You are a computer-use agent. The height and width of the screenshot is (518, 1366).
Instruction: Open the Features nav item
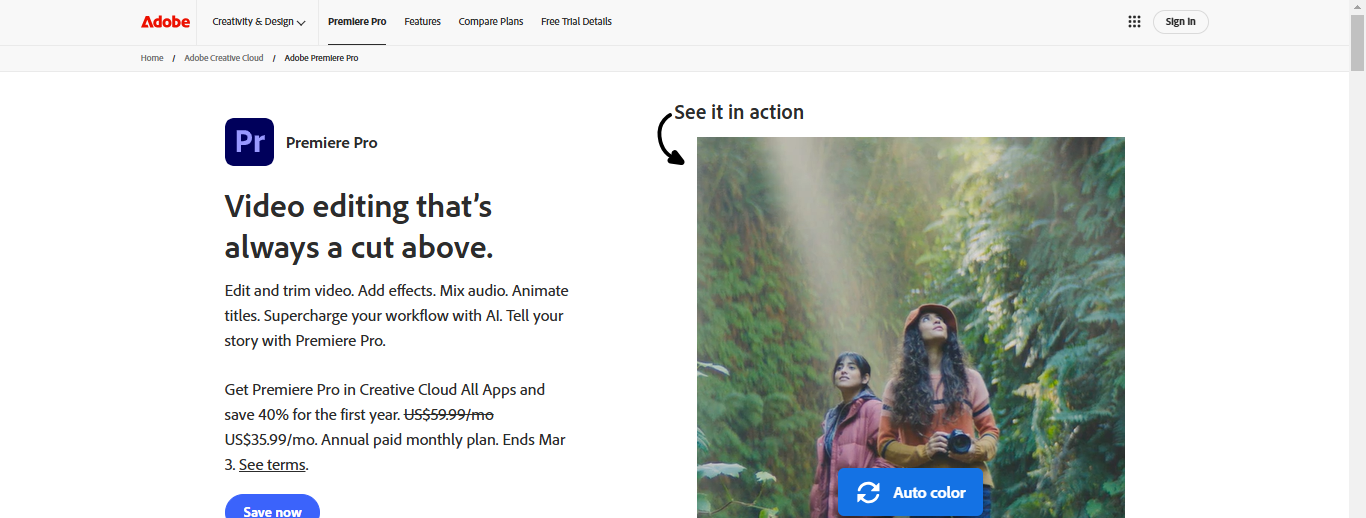[x=422, y=22]
